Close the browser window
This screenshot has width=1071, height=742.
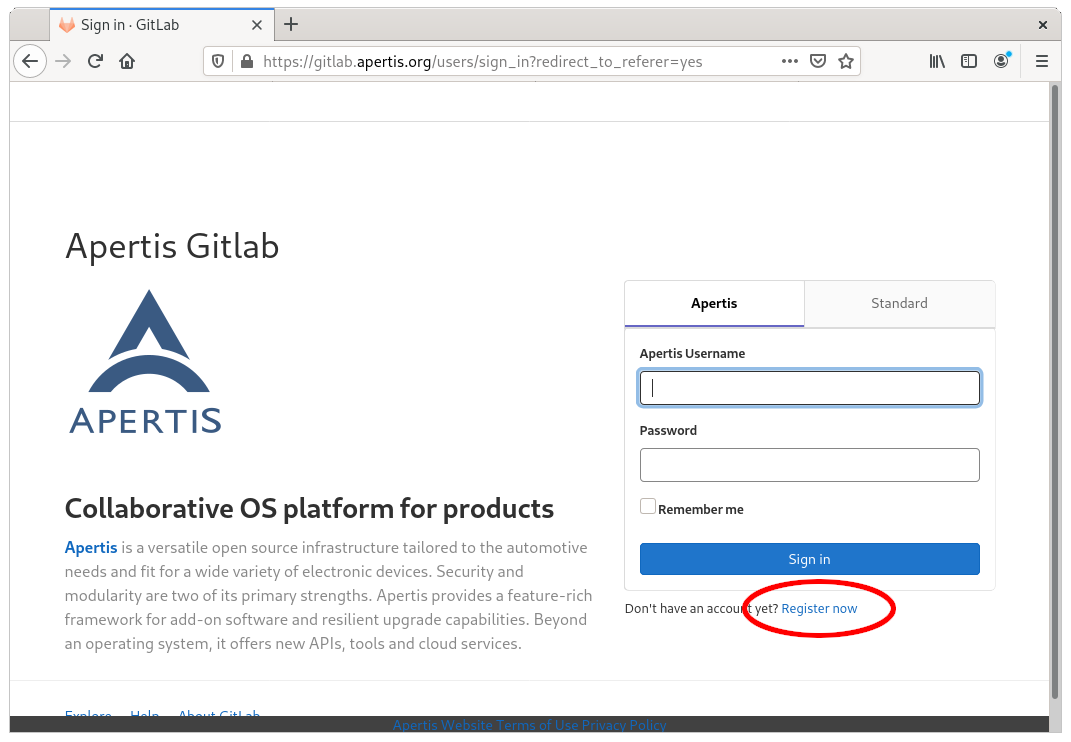click(x=1042, y=25)
